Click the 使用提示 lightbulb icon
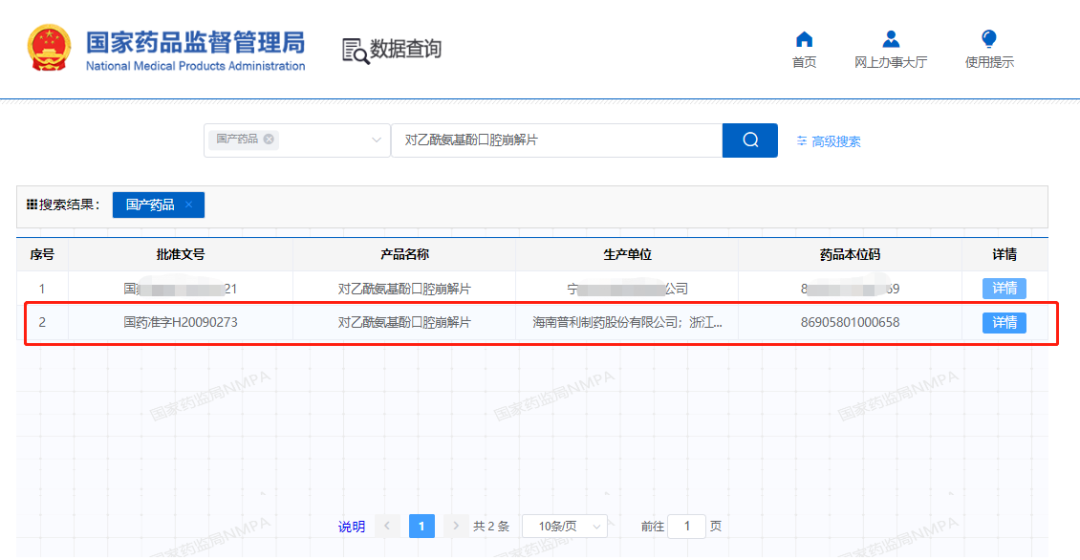 coord(989,40)
